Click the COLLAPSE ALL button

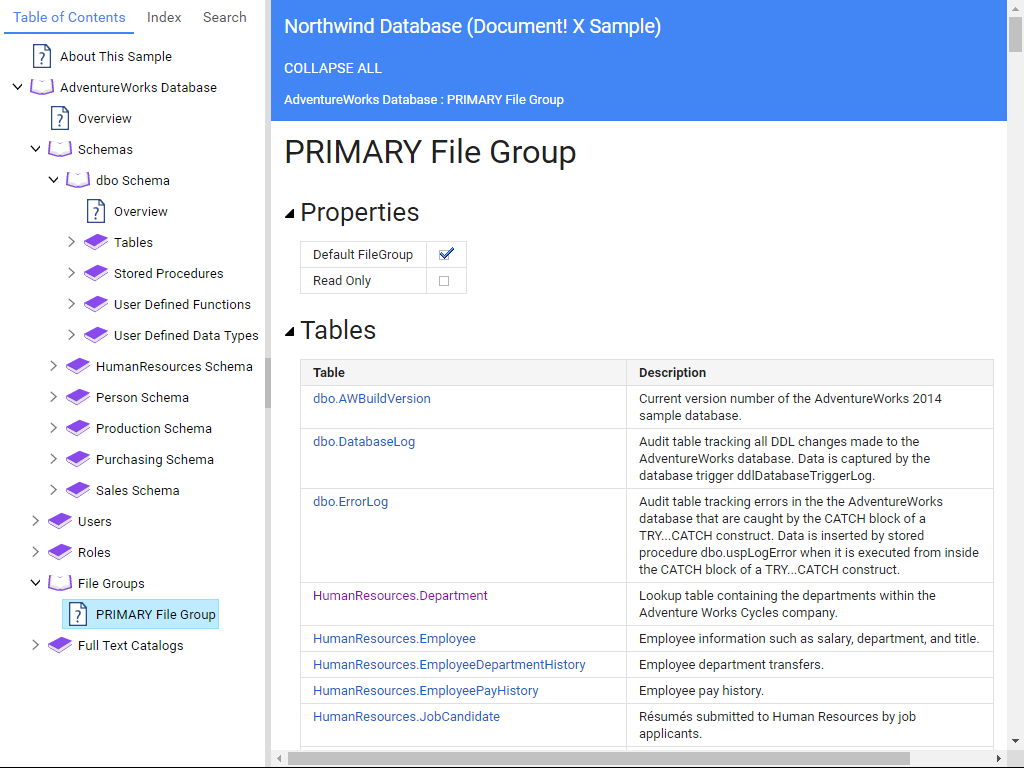333,68
